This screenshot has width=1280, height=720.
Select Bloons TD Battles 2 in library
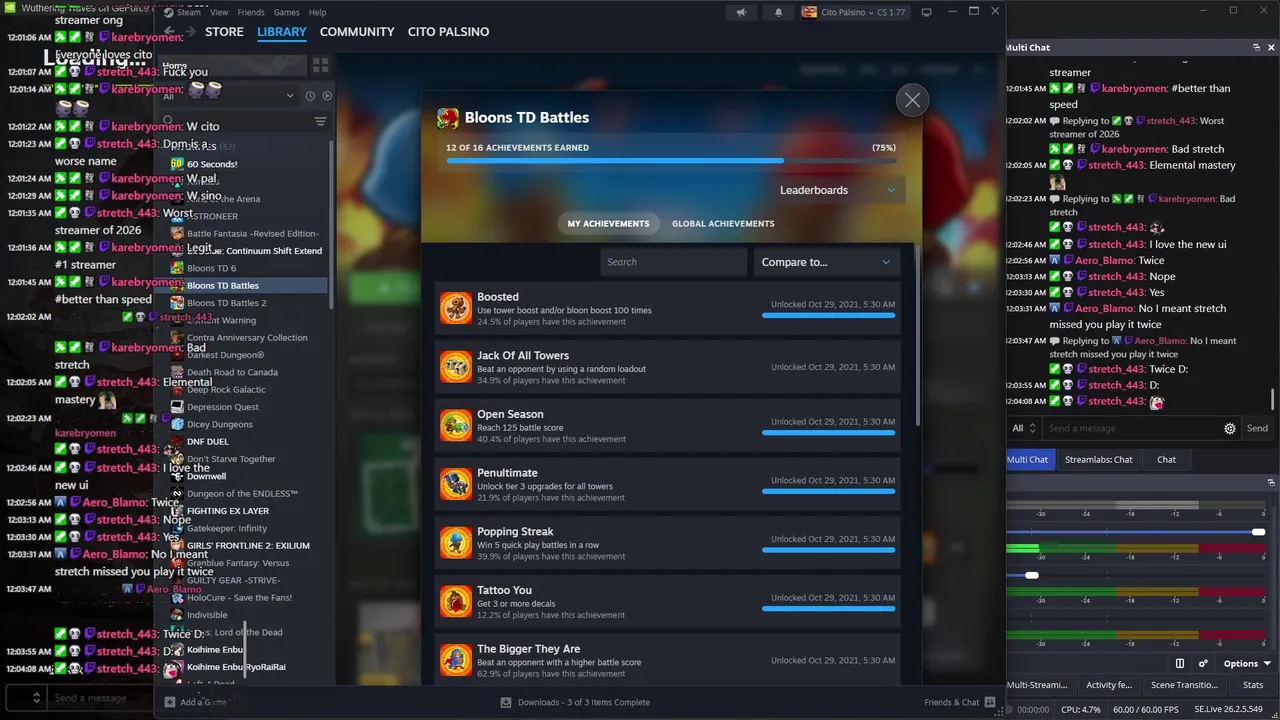tap(227, 303)
